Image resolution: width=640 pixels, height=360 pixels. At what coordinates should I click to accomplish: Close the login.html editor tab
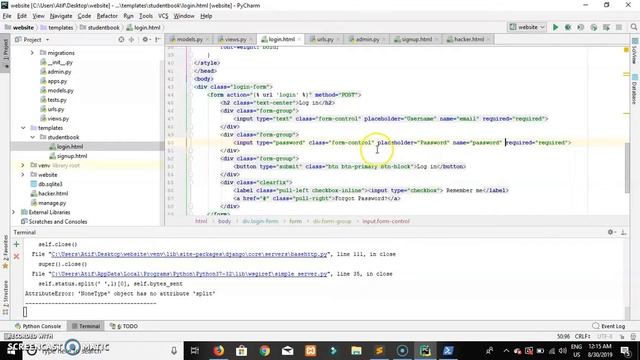pos(299,40)
